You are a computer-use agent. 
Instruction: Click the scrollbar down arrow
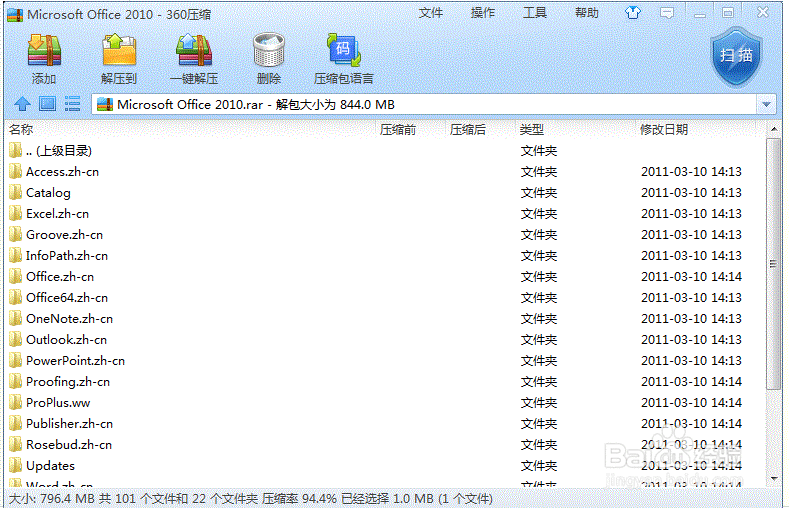pyautogui.click(x=774, y=478)
